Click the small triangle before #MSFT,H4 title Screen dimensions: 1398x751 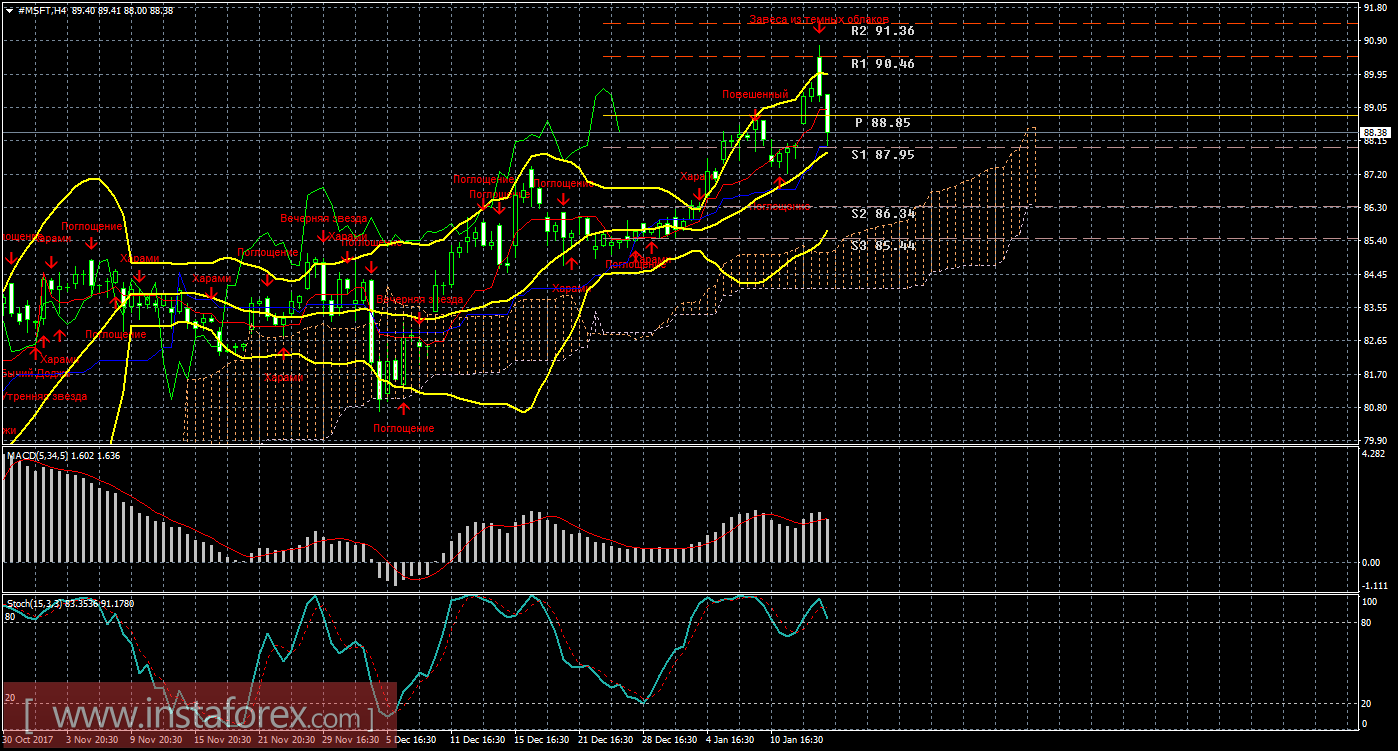(9, 10)
